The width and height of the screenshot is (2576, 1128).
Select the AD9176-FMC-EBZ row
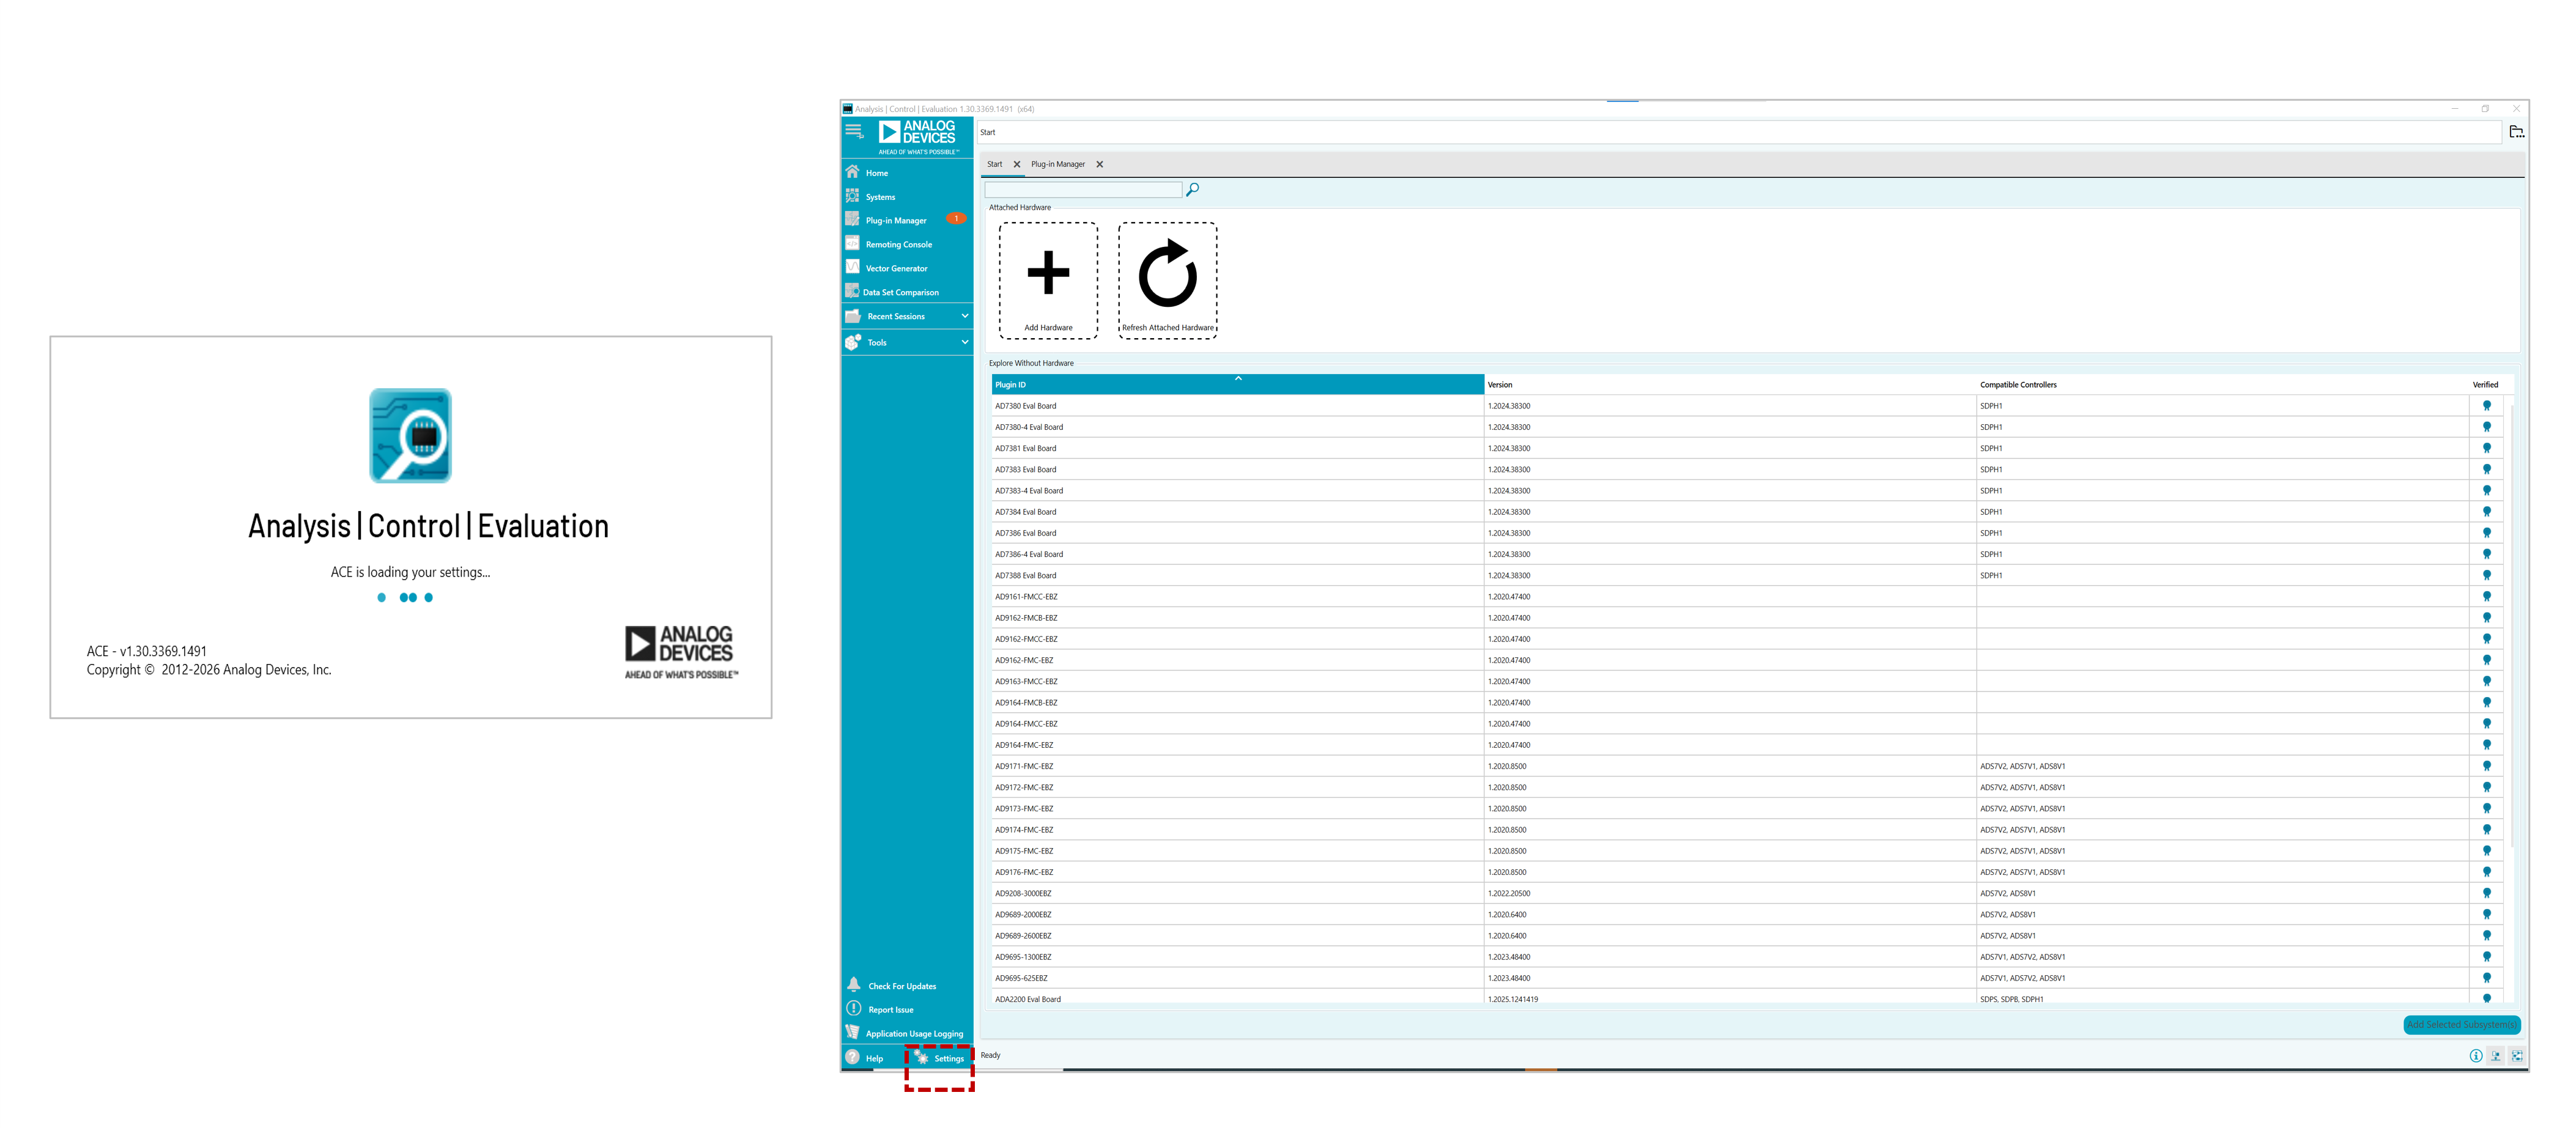pyautogui.click(x=1747, y=872)
